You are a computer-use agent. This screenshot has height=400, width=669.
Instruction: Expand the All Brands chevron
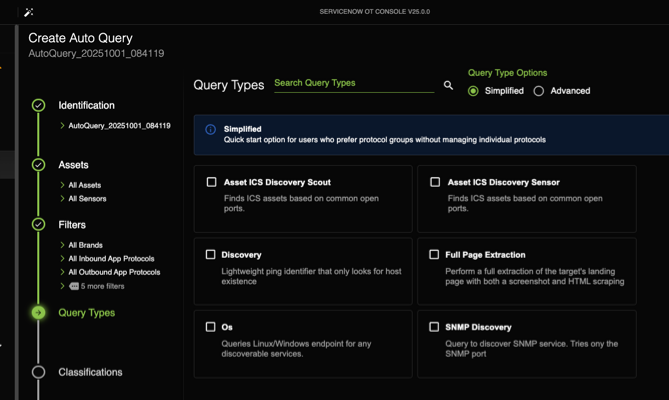[62, 245]
